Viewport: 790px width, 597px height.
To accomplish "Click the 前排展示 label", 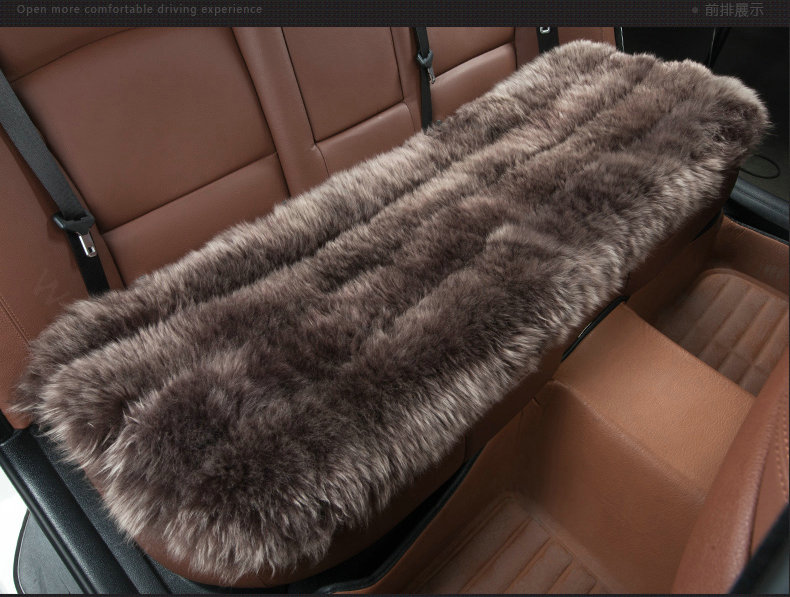I will tap(733, 10).
